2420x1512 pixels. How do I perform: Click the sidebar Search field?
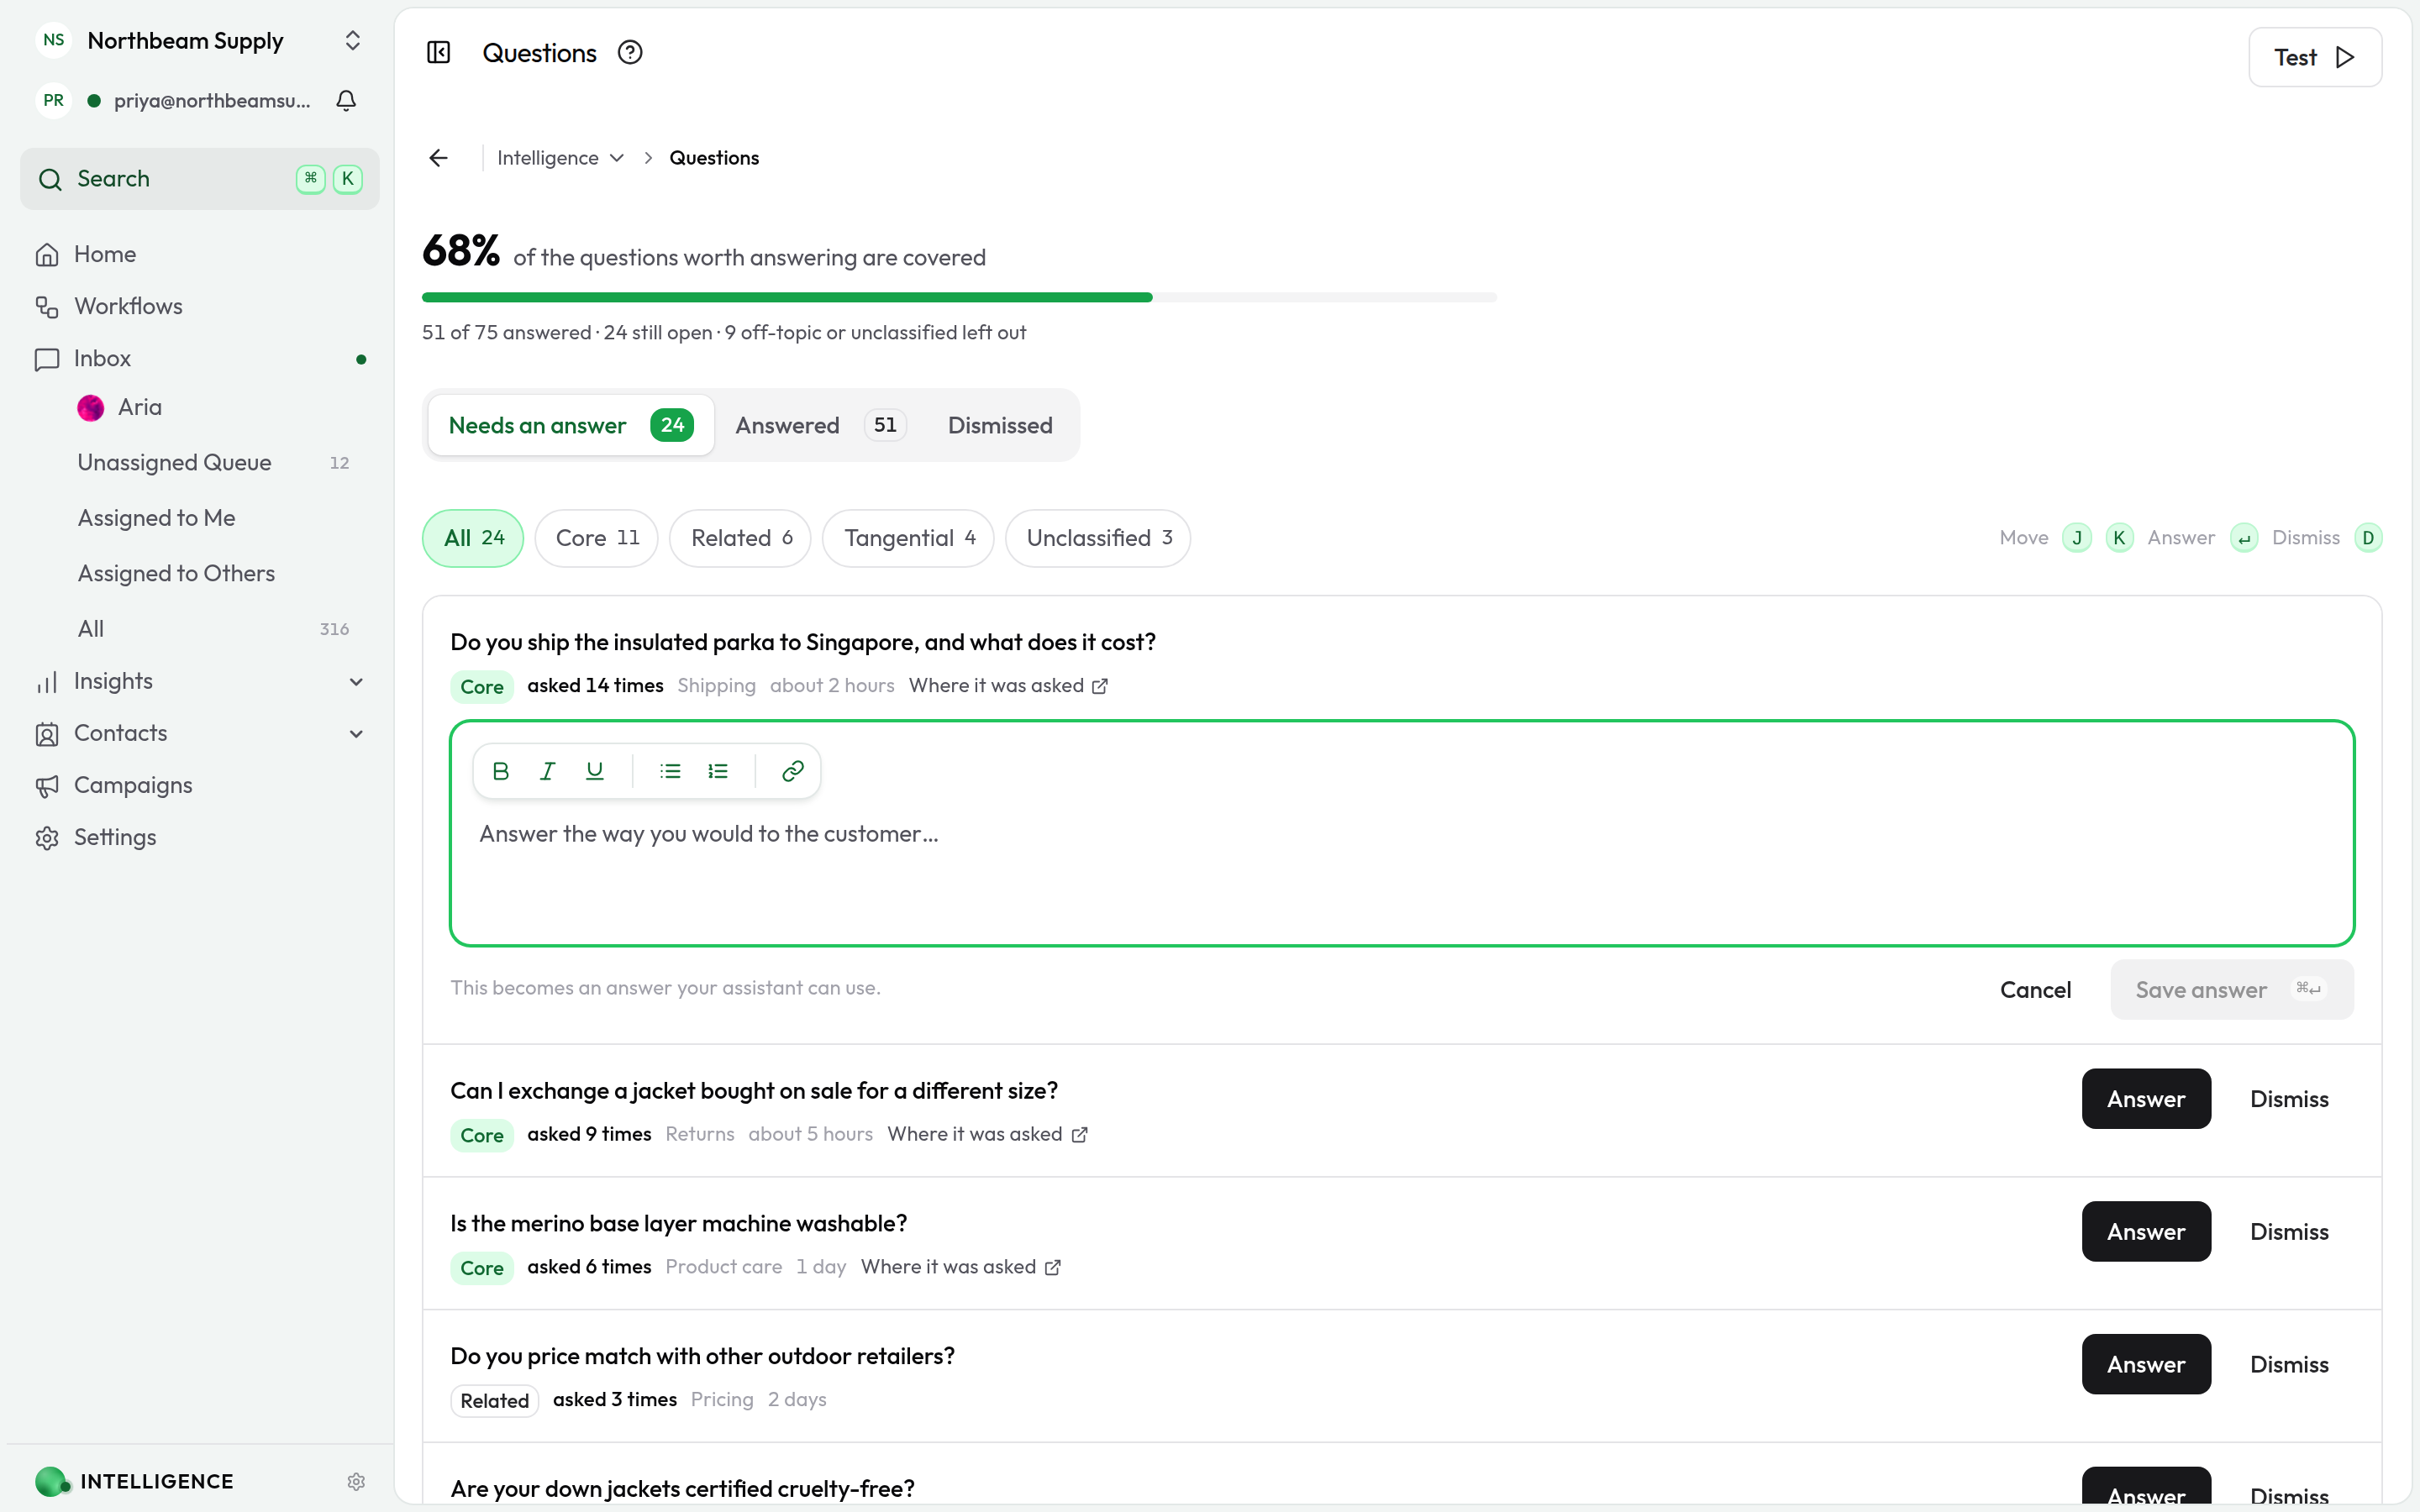[x=200, y=179]
